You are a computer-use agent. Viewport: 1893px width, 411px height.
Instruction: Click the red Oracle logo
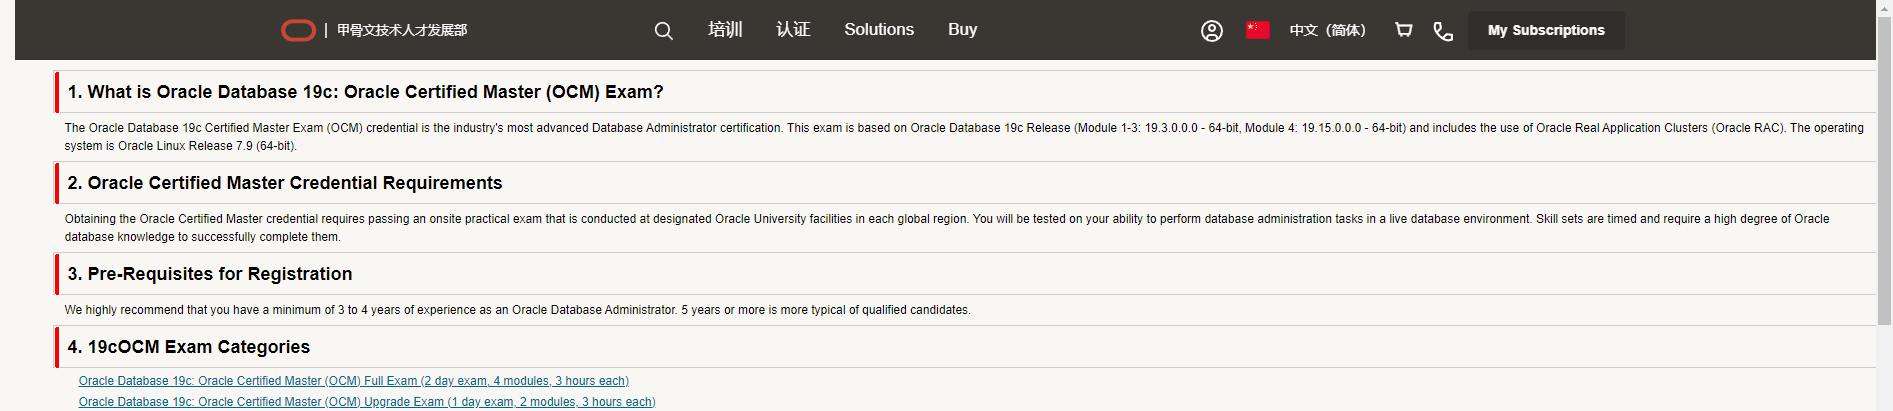click(298, 30)
